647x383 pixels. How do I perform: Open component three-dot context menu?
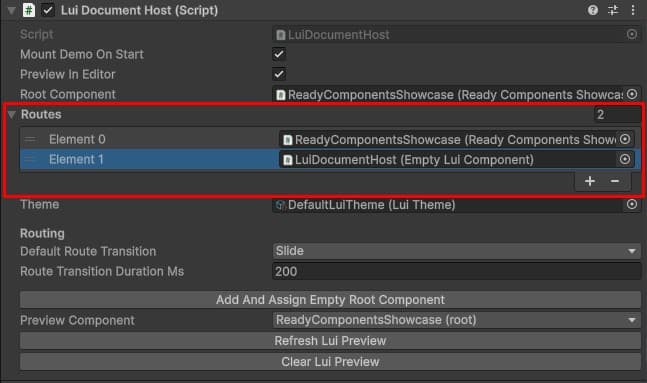633,10
